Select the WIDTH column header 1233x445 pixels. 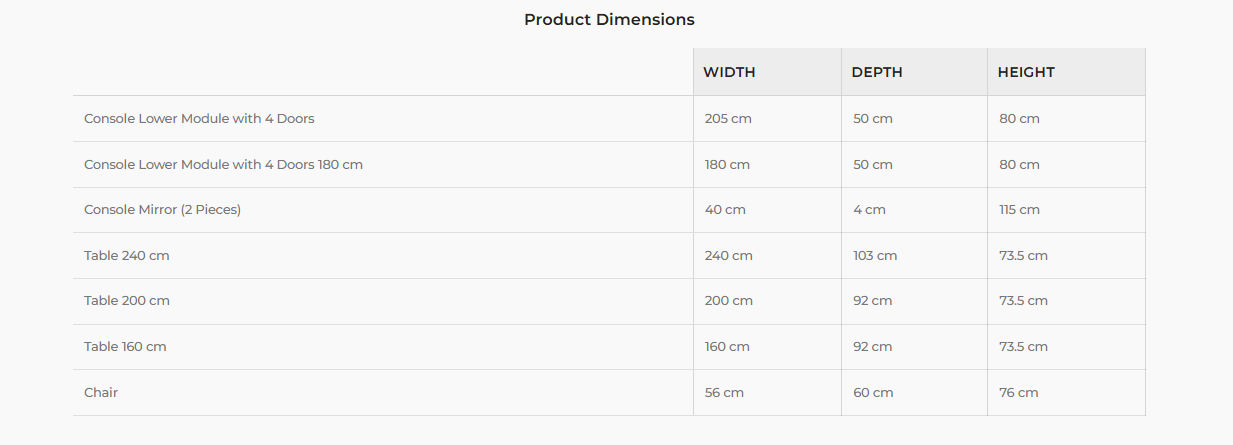pyautogui.click(x=729, y=72)
